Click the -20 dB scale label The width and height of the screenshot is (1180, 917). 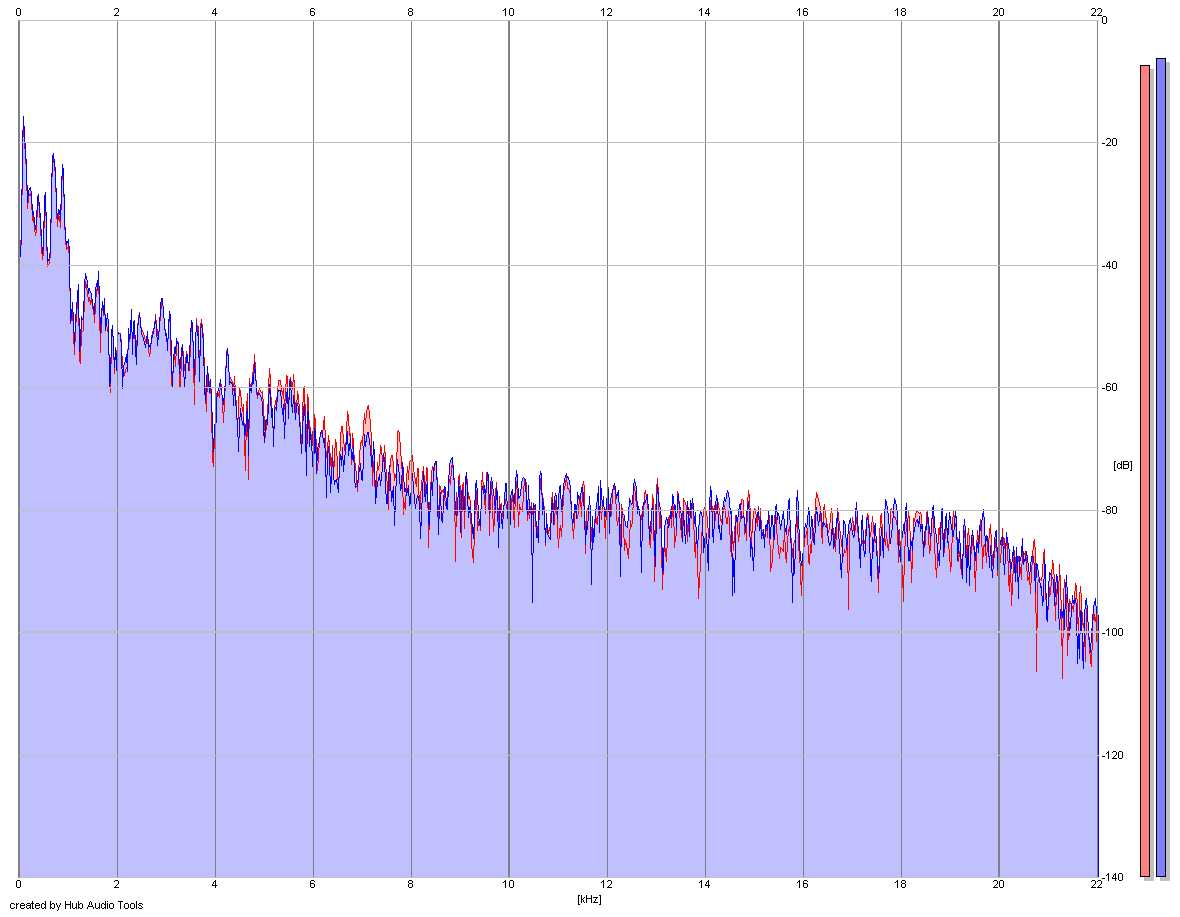[x=1109, y=143]
